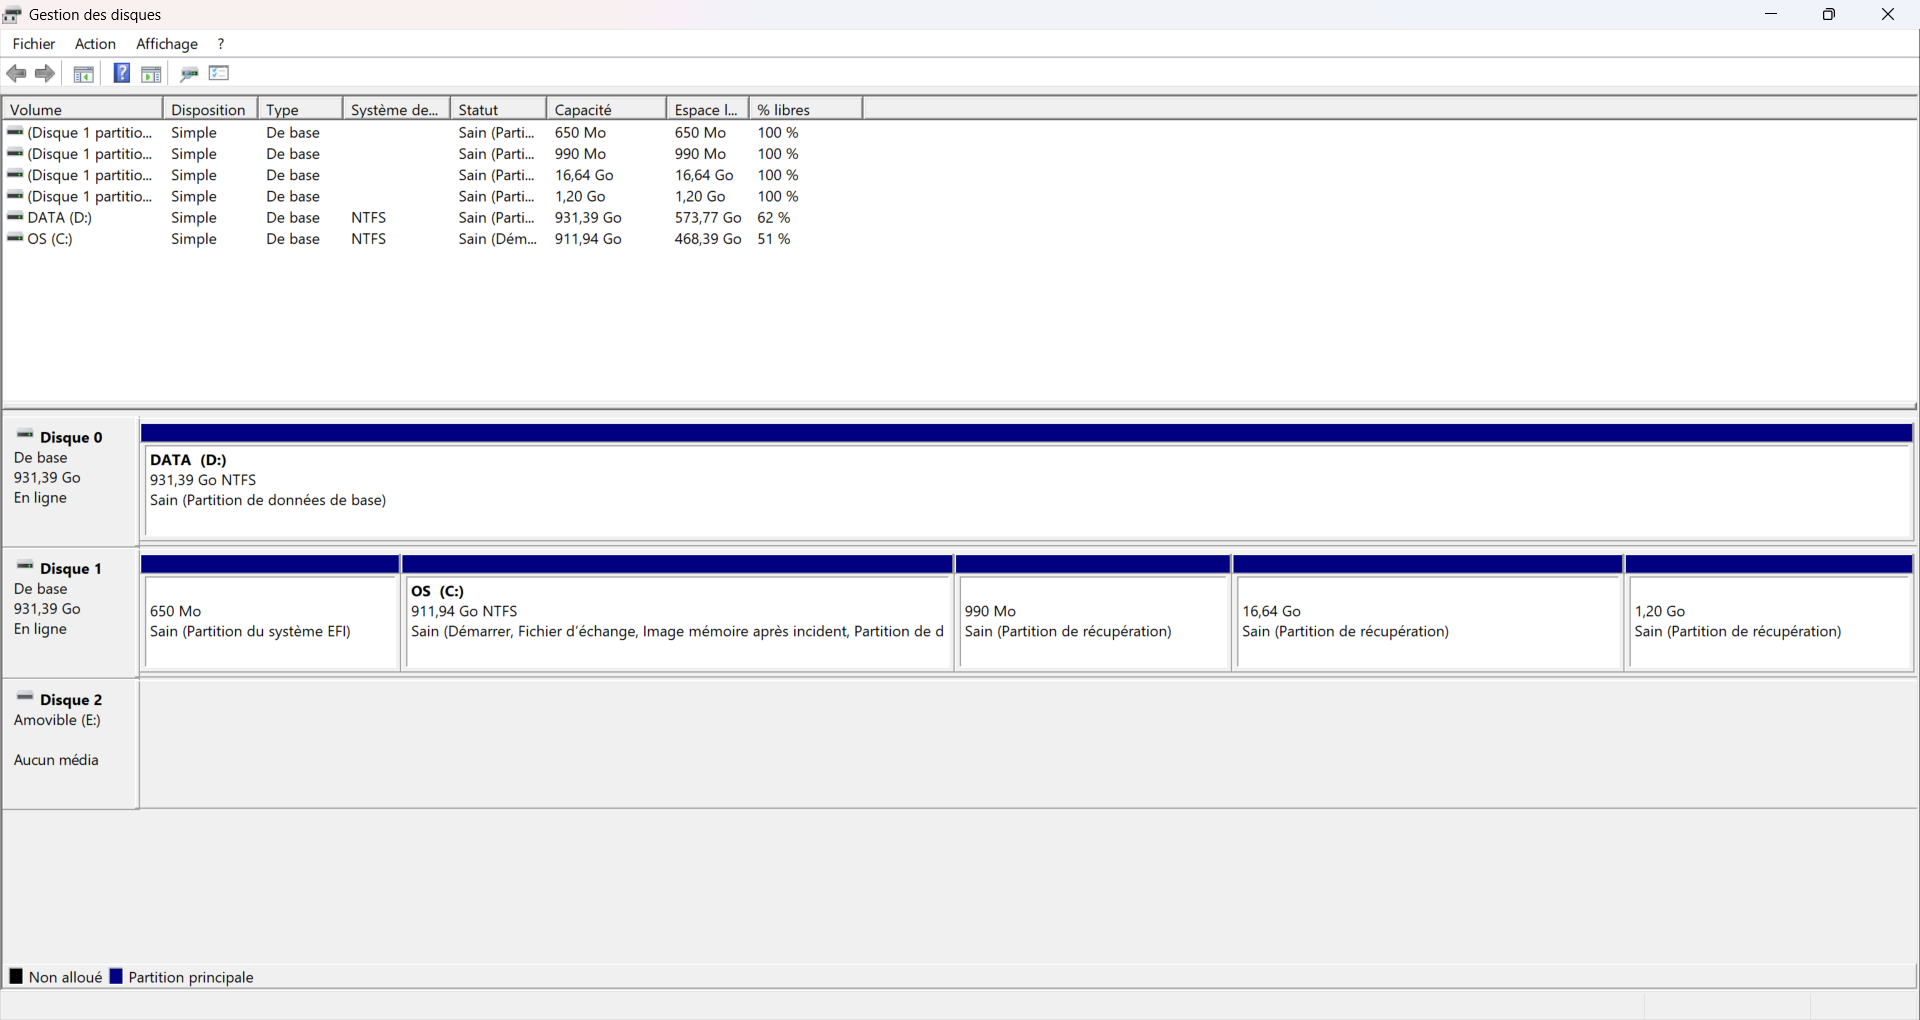Open the Action menu
Image resolution: width=1920 pixels, height=1020 pixels.
pyautogui.click(x=95, y=44)
